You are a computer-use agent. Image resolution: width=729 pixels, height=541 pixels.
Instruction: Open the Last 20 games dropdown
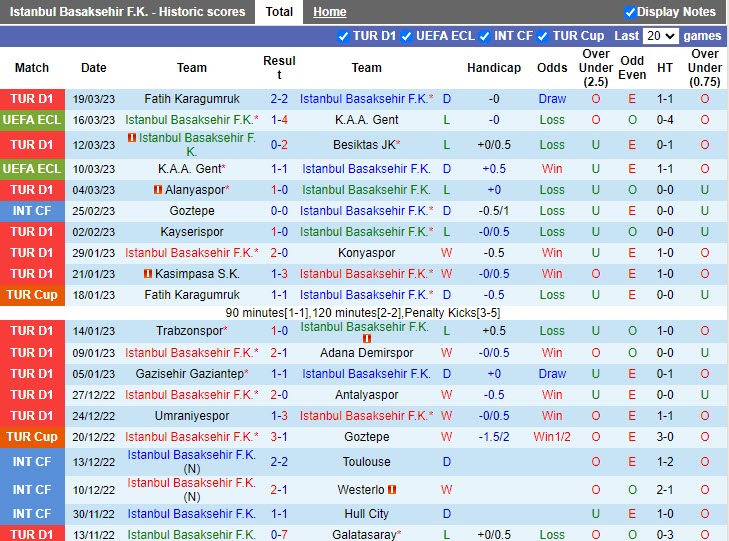(x=661, y=36)
